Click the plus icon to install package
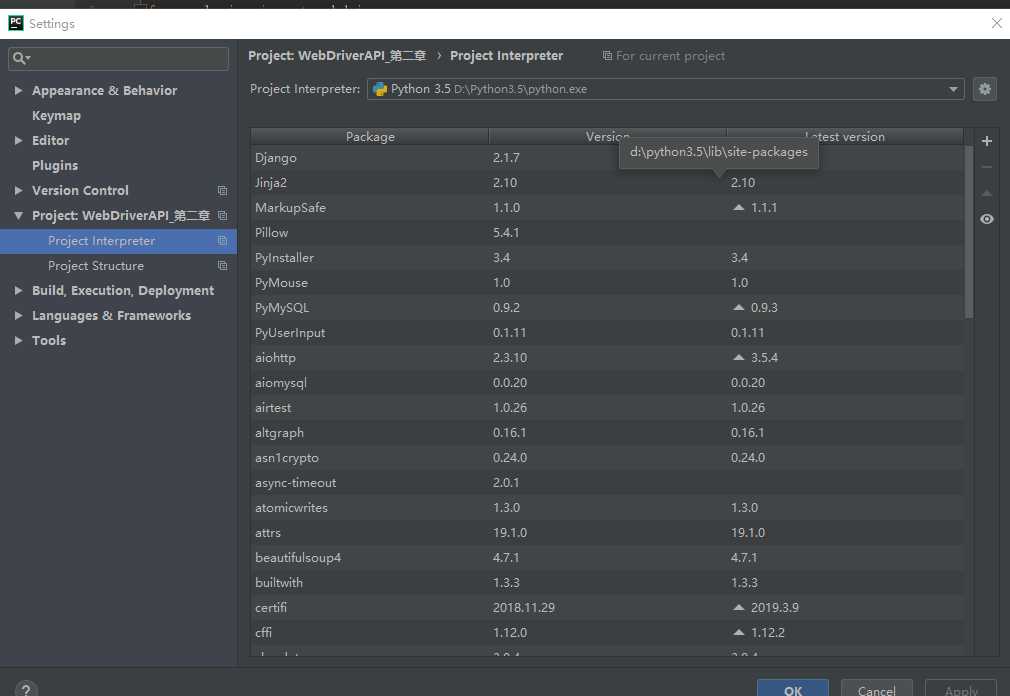 click(x=986, y=141)
